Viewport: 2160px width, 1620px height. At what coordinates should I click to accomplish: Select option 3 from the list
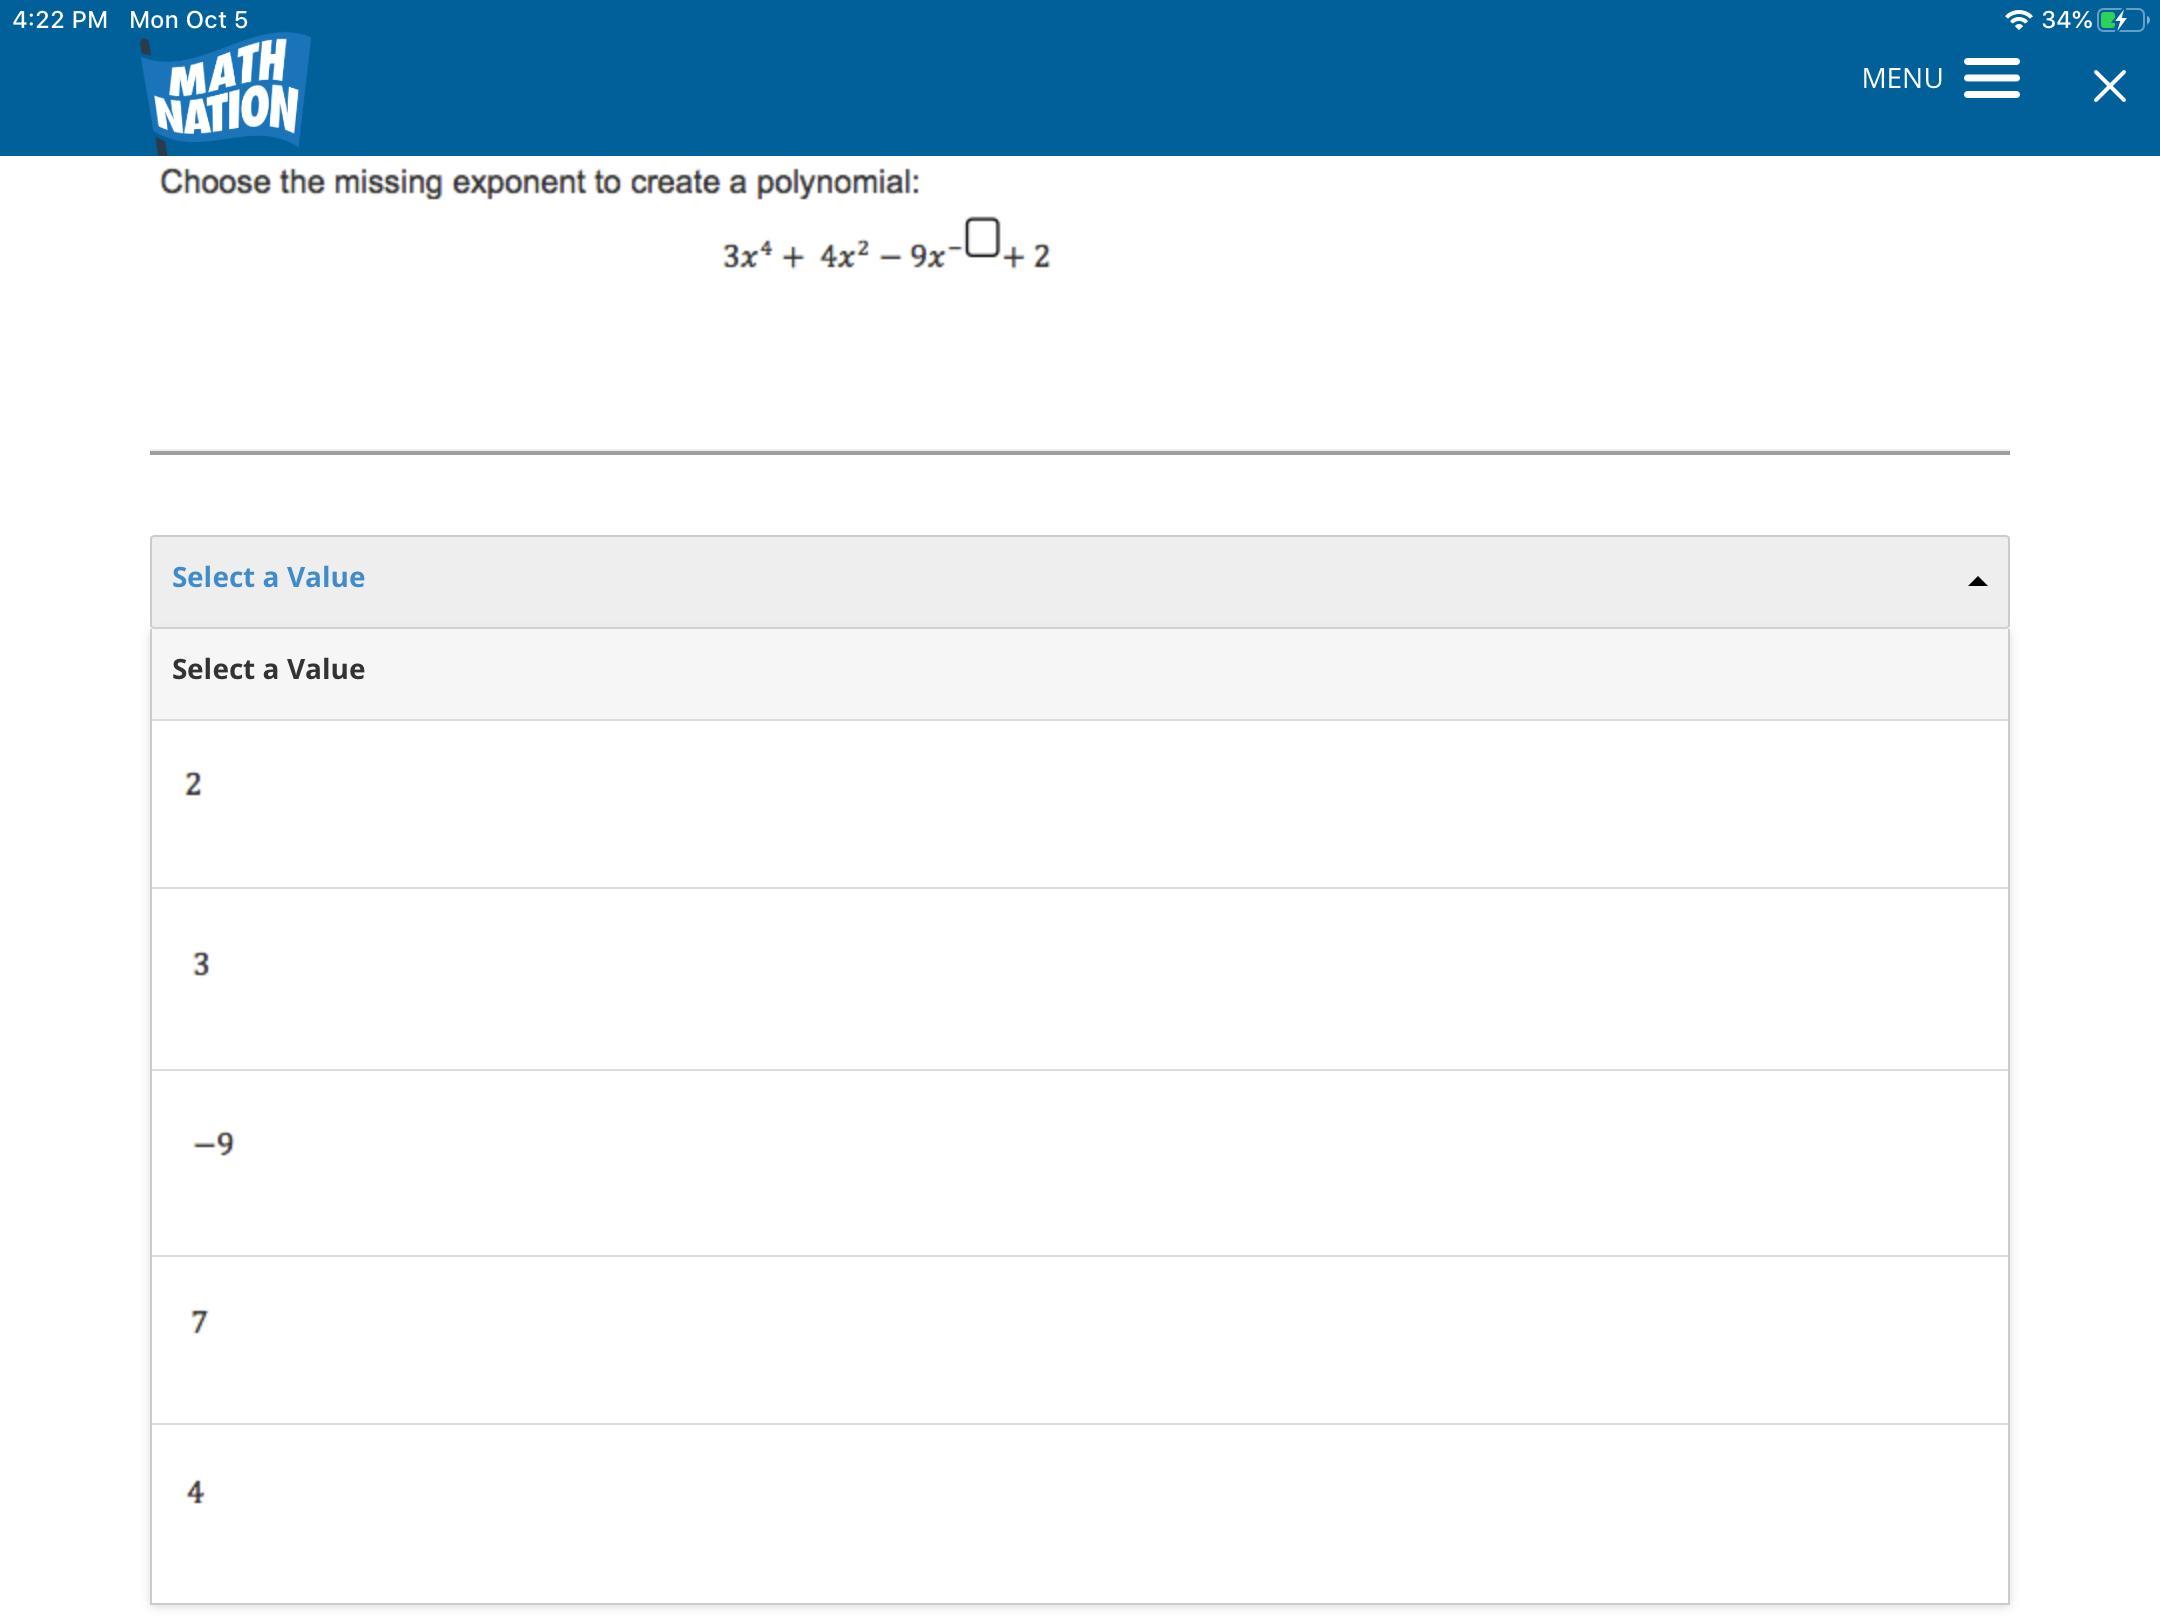(201, 964)
